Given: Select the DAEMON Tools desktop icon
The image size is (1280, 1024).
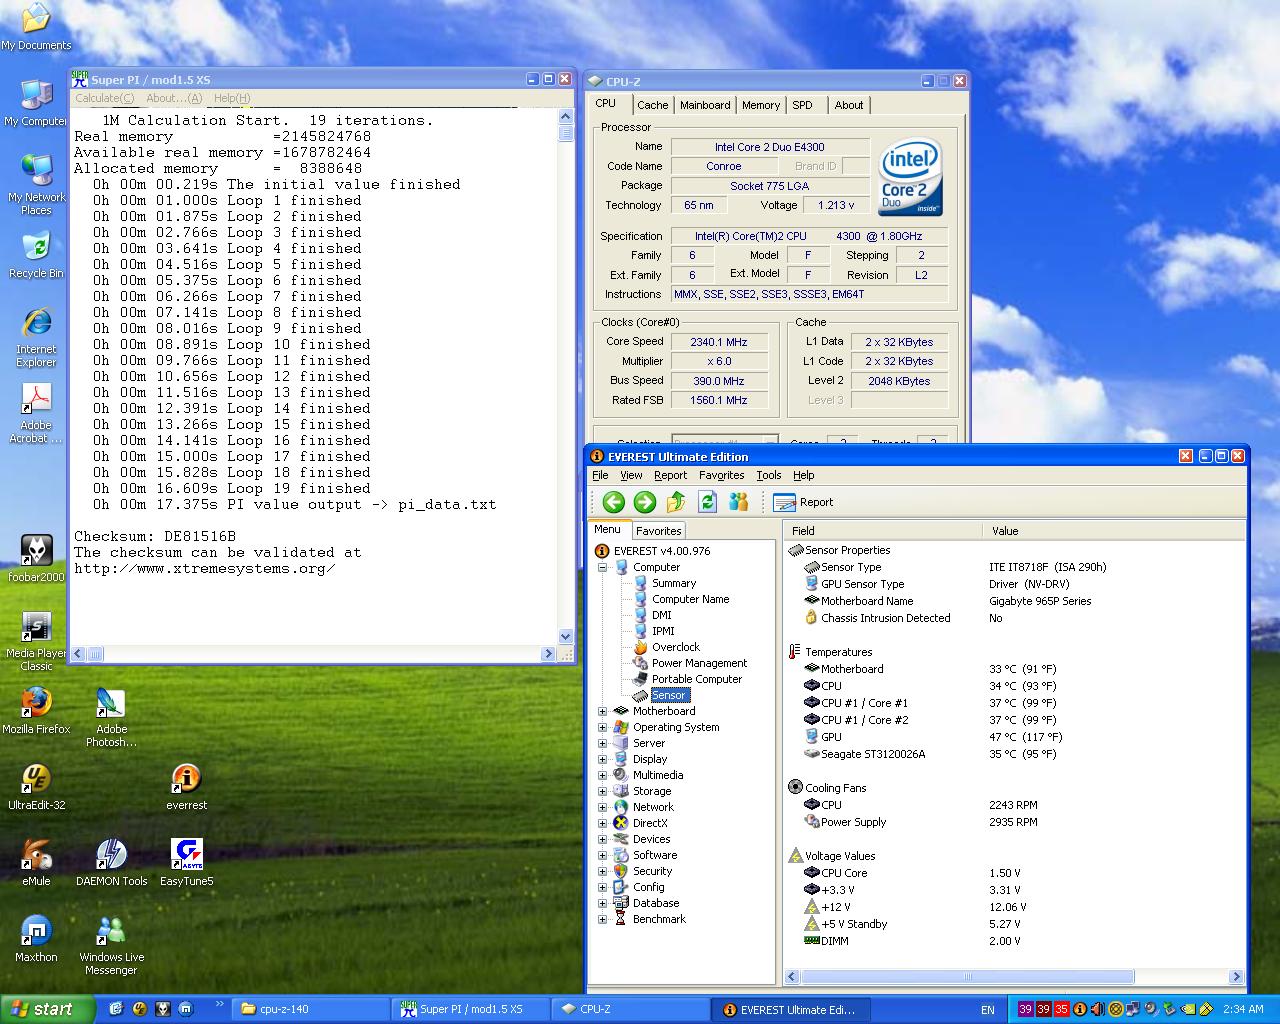Looking at the screenshot, I should pos(111,863).
